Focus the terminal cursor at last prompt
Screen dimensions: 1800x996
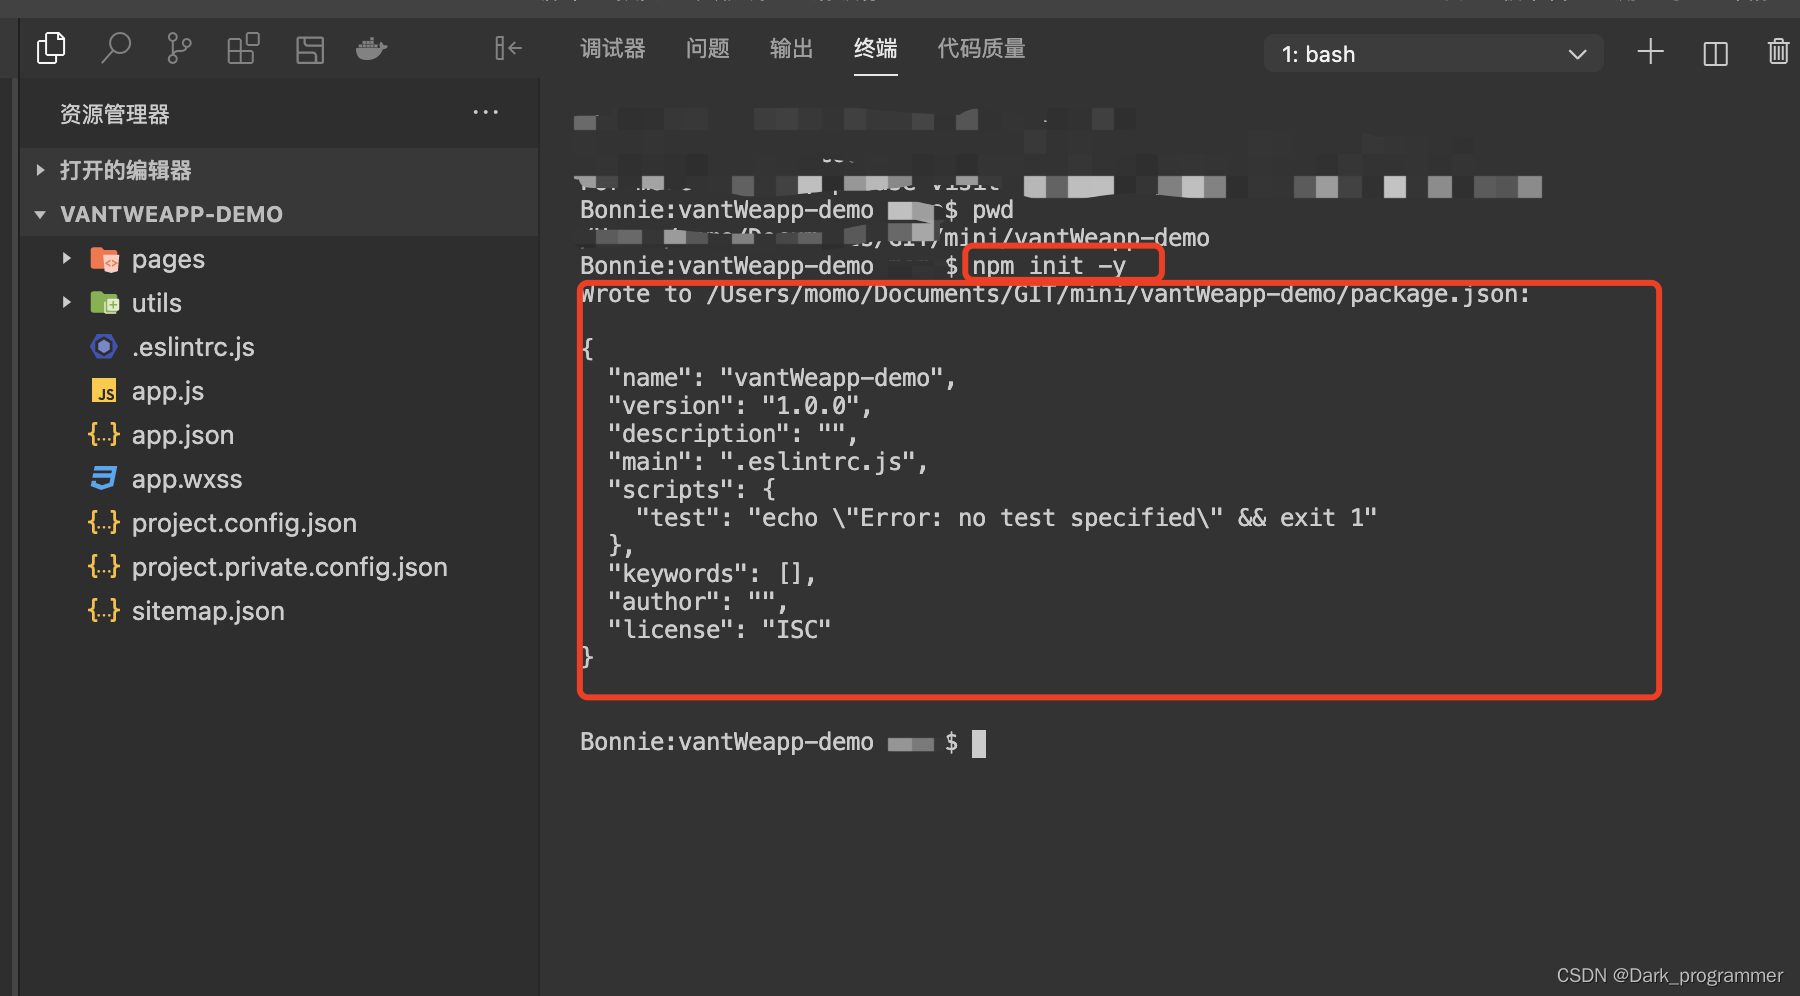click(979, 743)
